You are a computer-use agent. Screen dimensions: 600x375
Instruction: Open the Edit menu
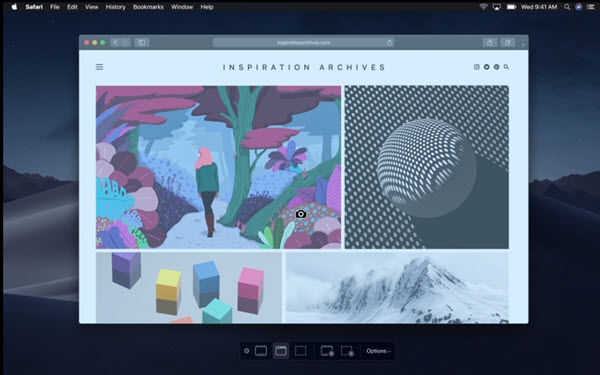tap(72, 7)
